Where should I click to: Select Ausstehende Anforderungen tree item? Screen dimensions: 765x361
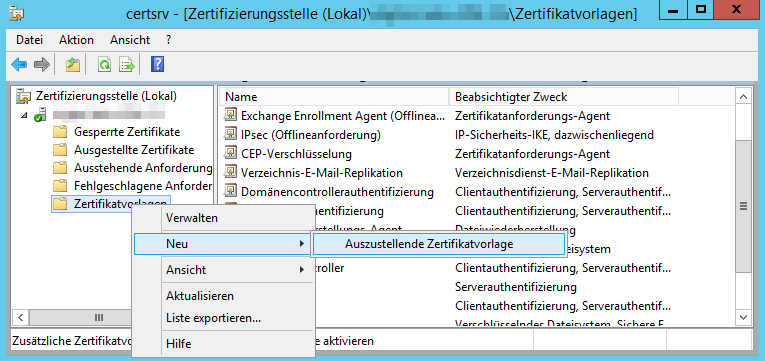[x=142, y=168]
